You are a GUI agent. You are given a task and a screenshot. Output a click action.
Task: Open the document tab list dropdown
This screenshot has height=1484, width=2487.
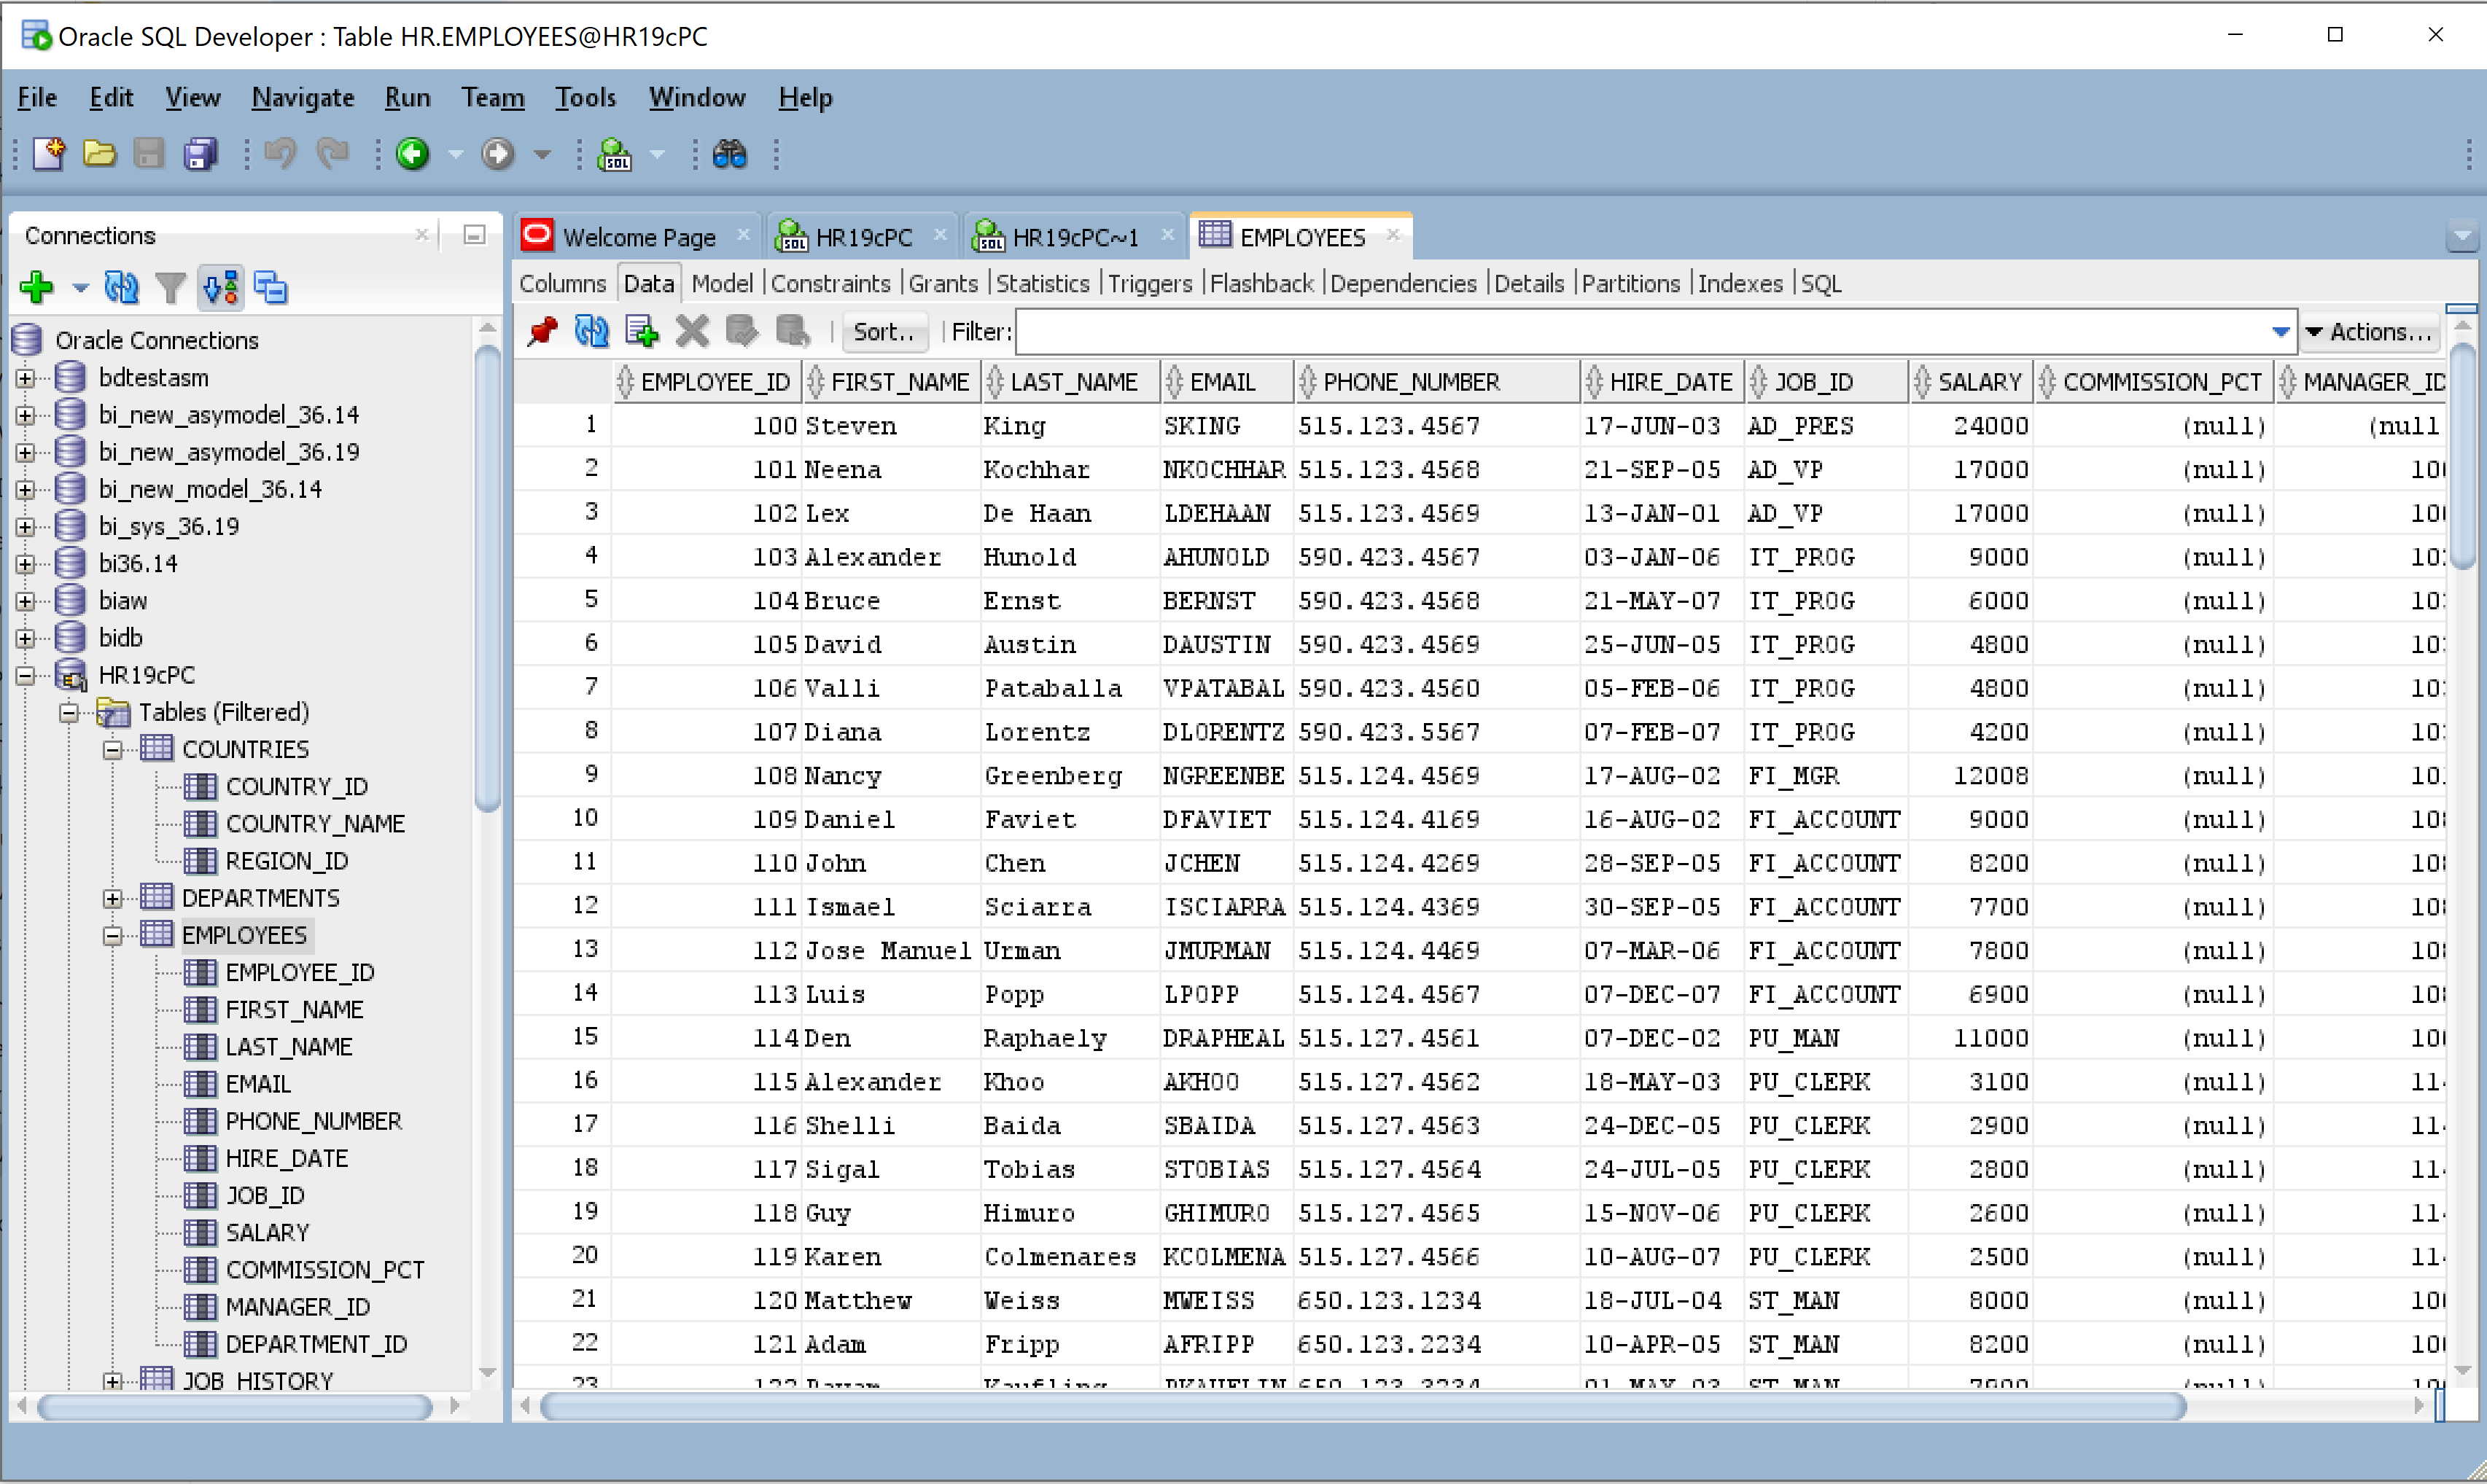coord(2462,237)
